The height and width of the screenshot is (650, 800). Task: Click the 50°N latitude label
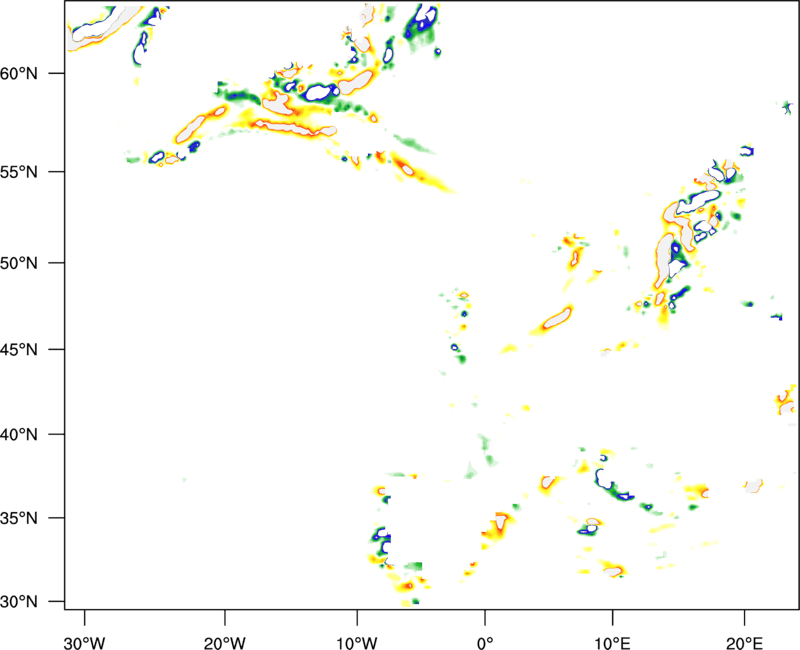pyautogui.click(x=19, y=264)
